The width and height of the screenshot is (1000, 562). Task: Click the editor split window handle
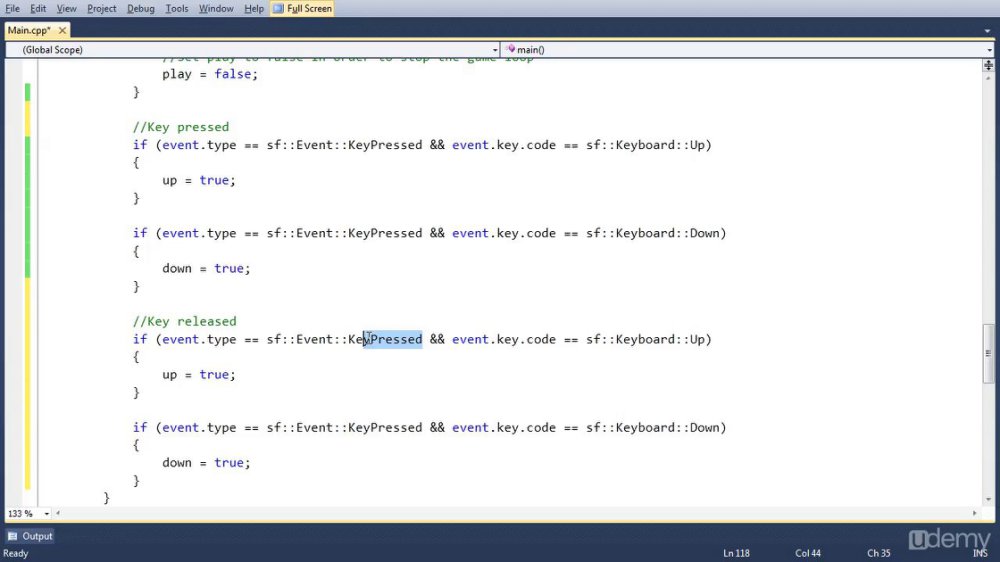[x=988, y=65]
